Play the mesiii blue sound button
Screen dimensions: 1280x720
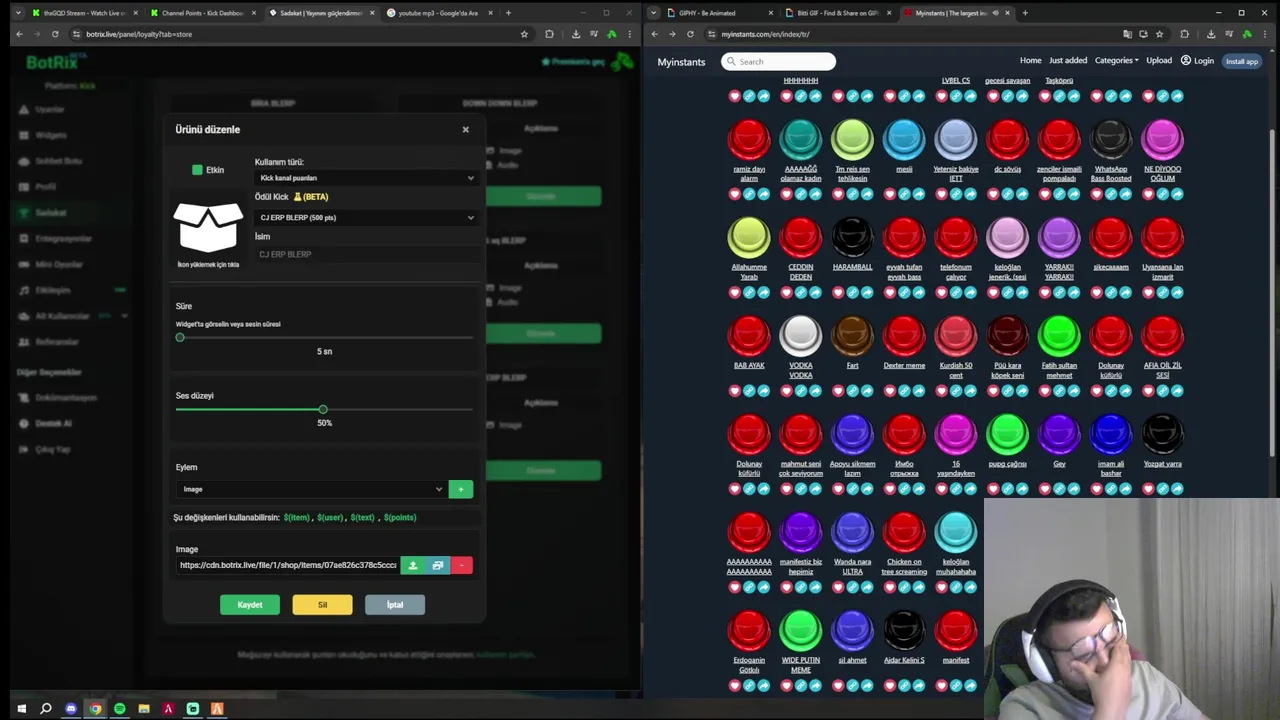tap(904, 140)
